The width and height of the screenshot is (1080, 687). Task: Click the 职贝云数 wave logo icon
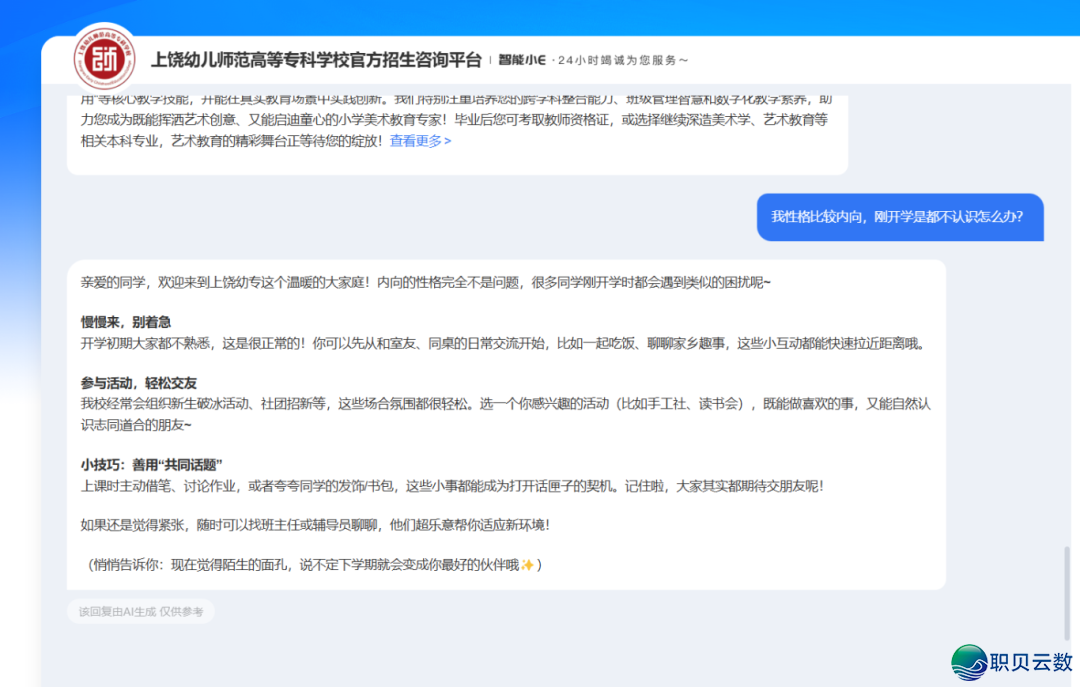point(968,662)
